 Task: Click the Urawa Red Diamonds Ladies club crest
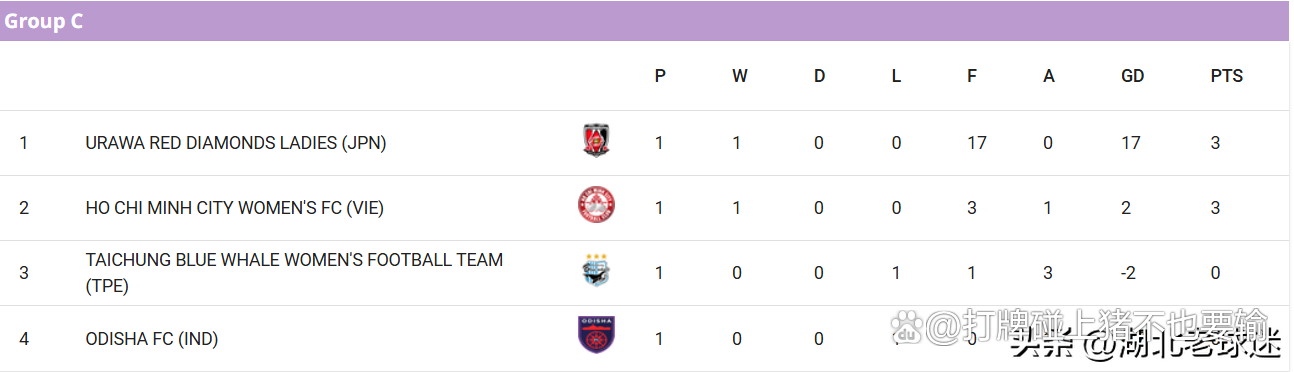[596, 140]
